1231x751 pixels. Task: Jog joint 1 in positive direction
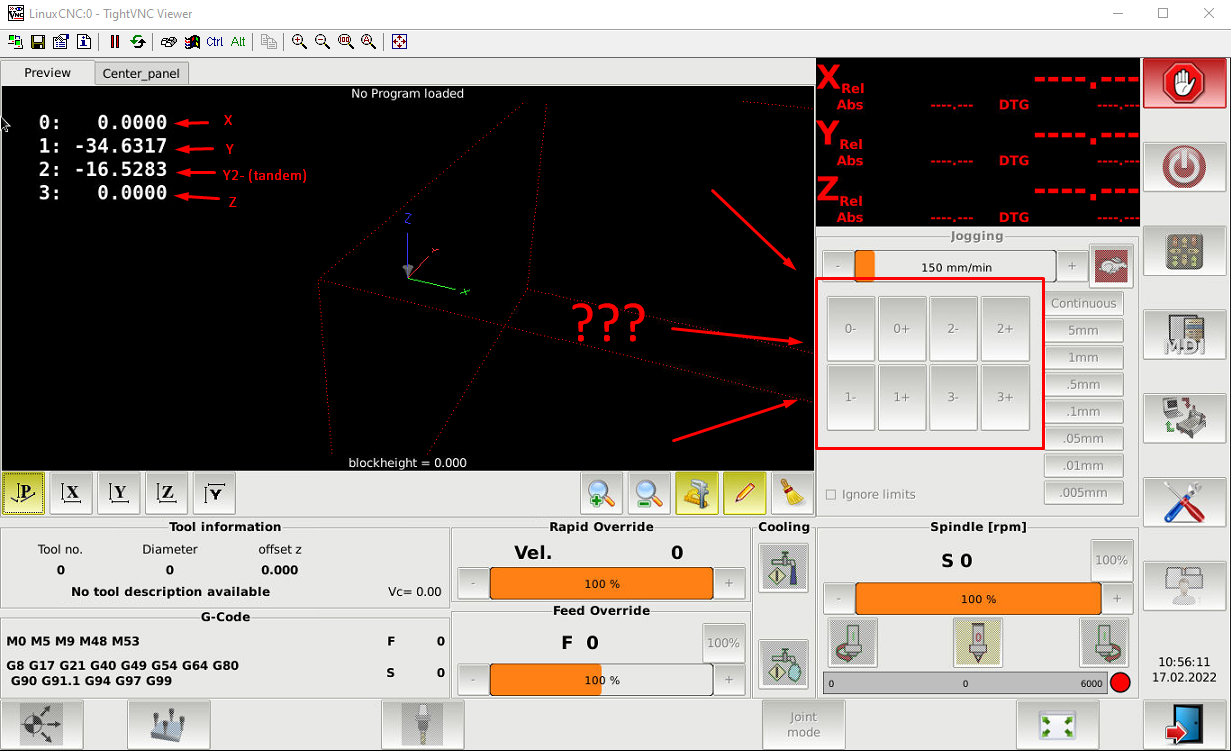pyautogui.click(x=902, y=397)
